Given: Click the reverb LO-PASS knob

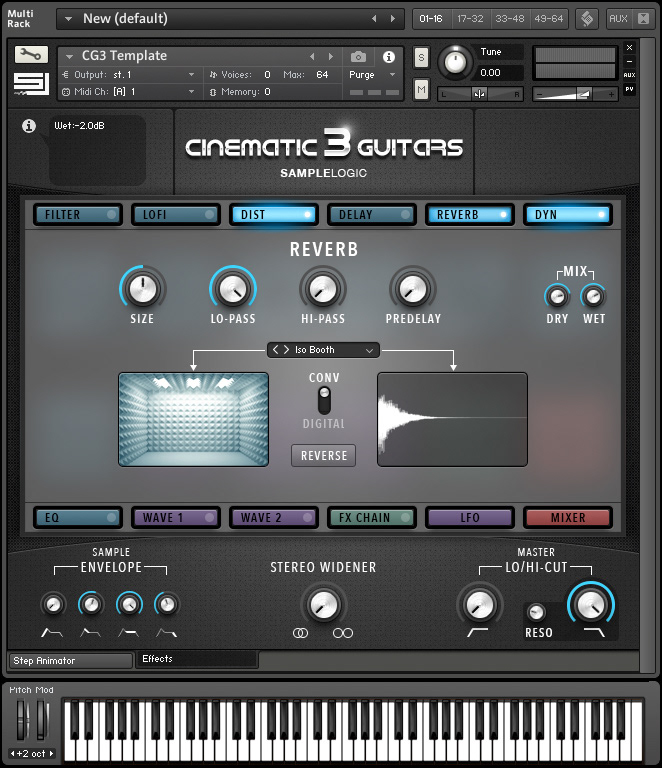Looking at the screenshot, I should 233,288.
